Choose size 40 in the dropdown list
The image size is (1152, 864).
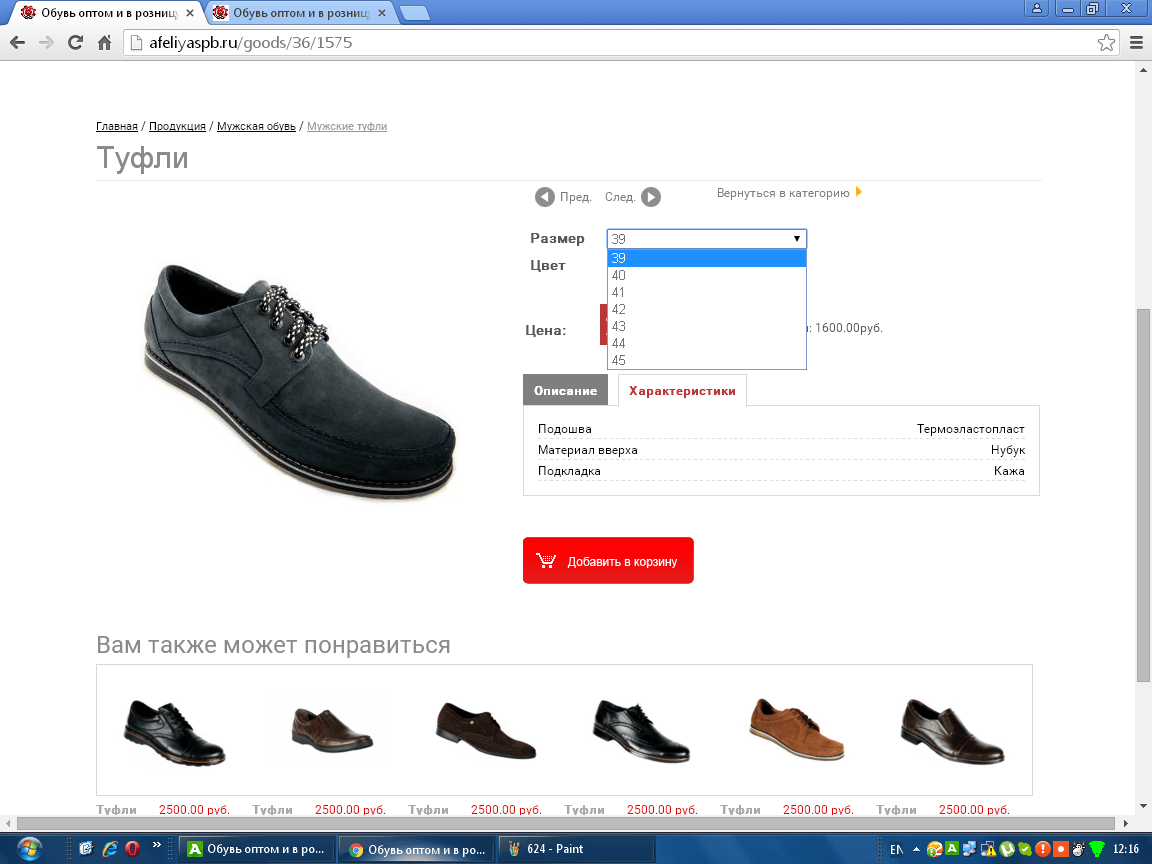707,276
